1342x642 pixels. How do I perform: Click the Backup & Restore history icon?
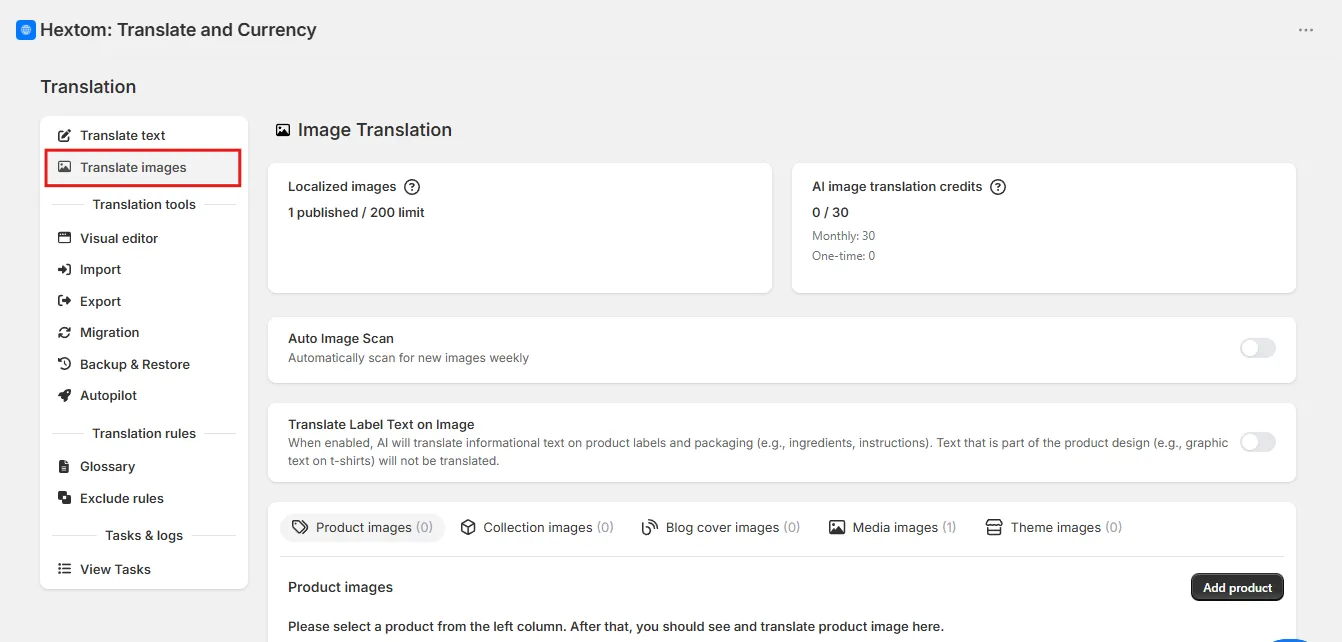click(64, 364)
